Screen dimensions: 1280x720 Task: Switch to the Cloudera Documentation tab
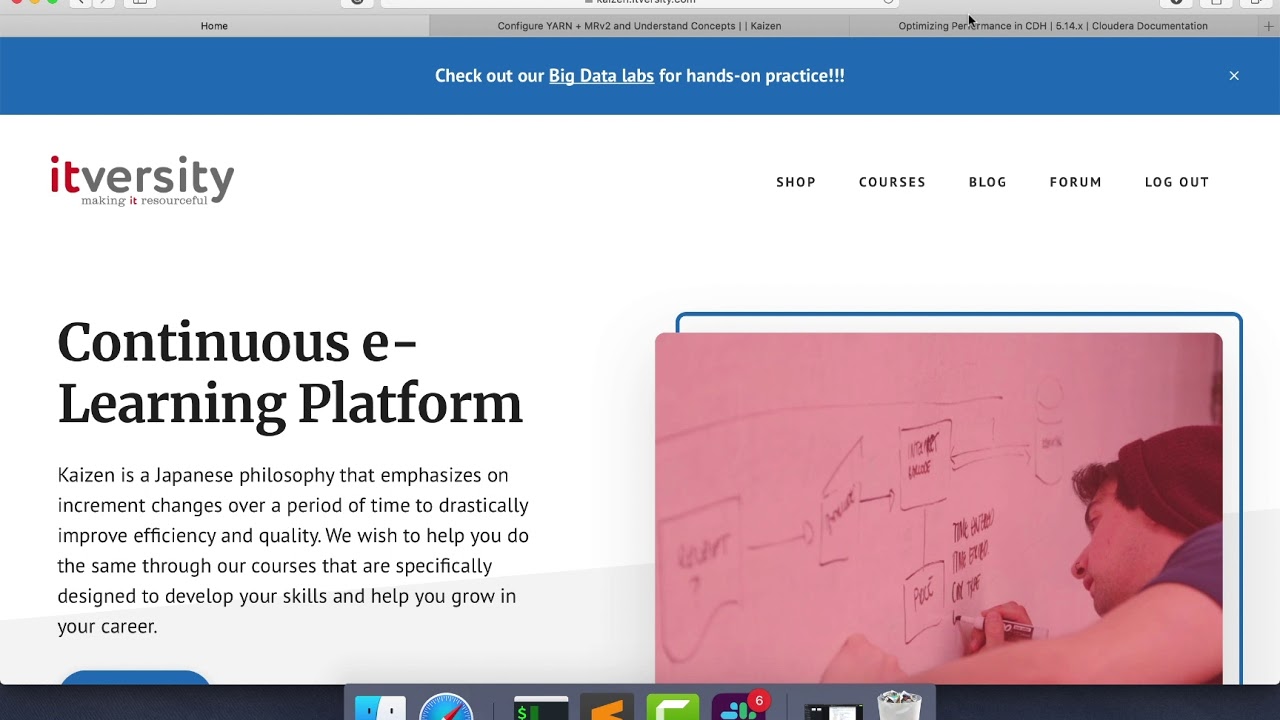point(1053,26)
